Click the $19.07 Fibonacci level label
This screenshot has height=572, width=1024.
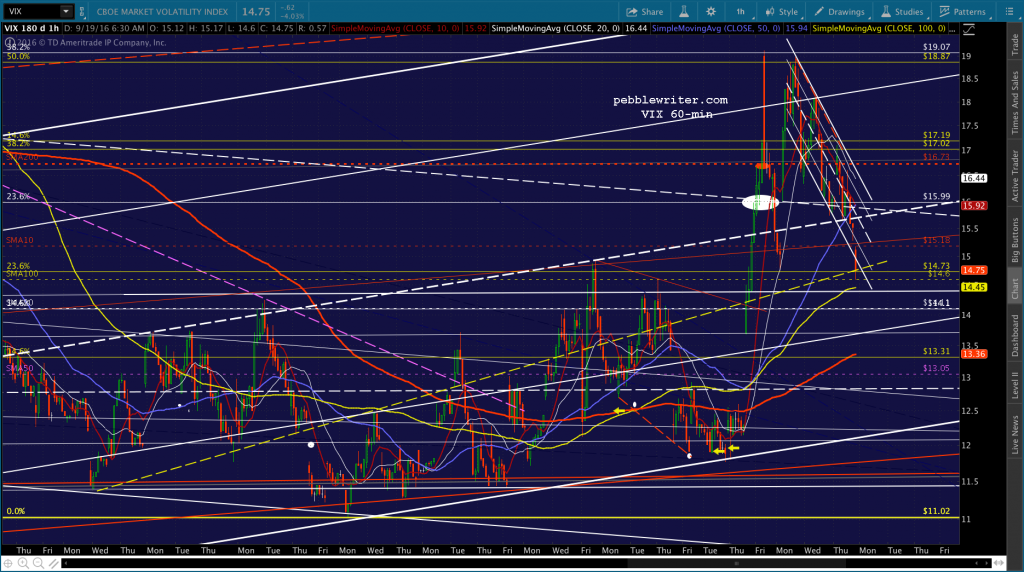pyautogui.click(x=936, y=47)
